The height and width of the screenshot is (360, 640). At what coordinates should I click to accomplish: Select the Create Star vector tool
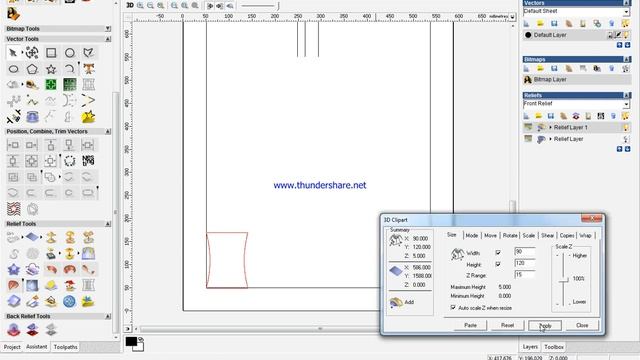[x=51, y=69]
